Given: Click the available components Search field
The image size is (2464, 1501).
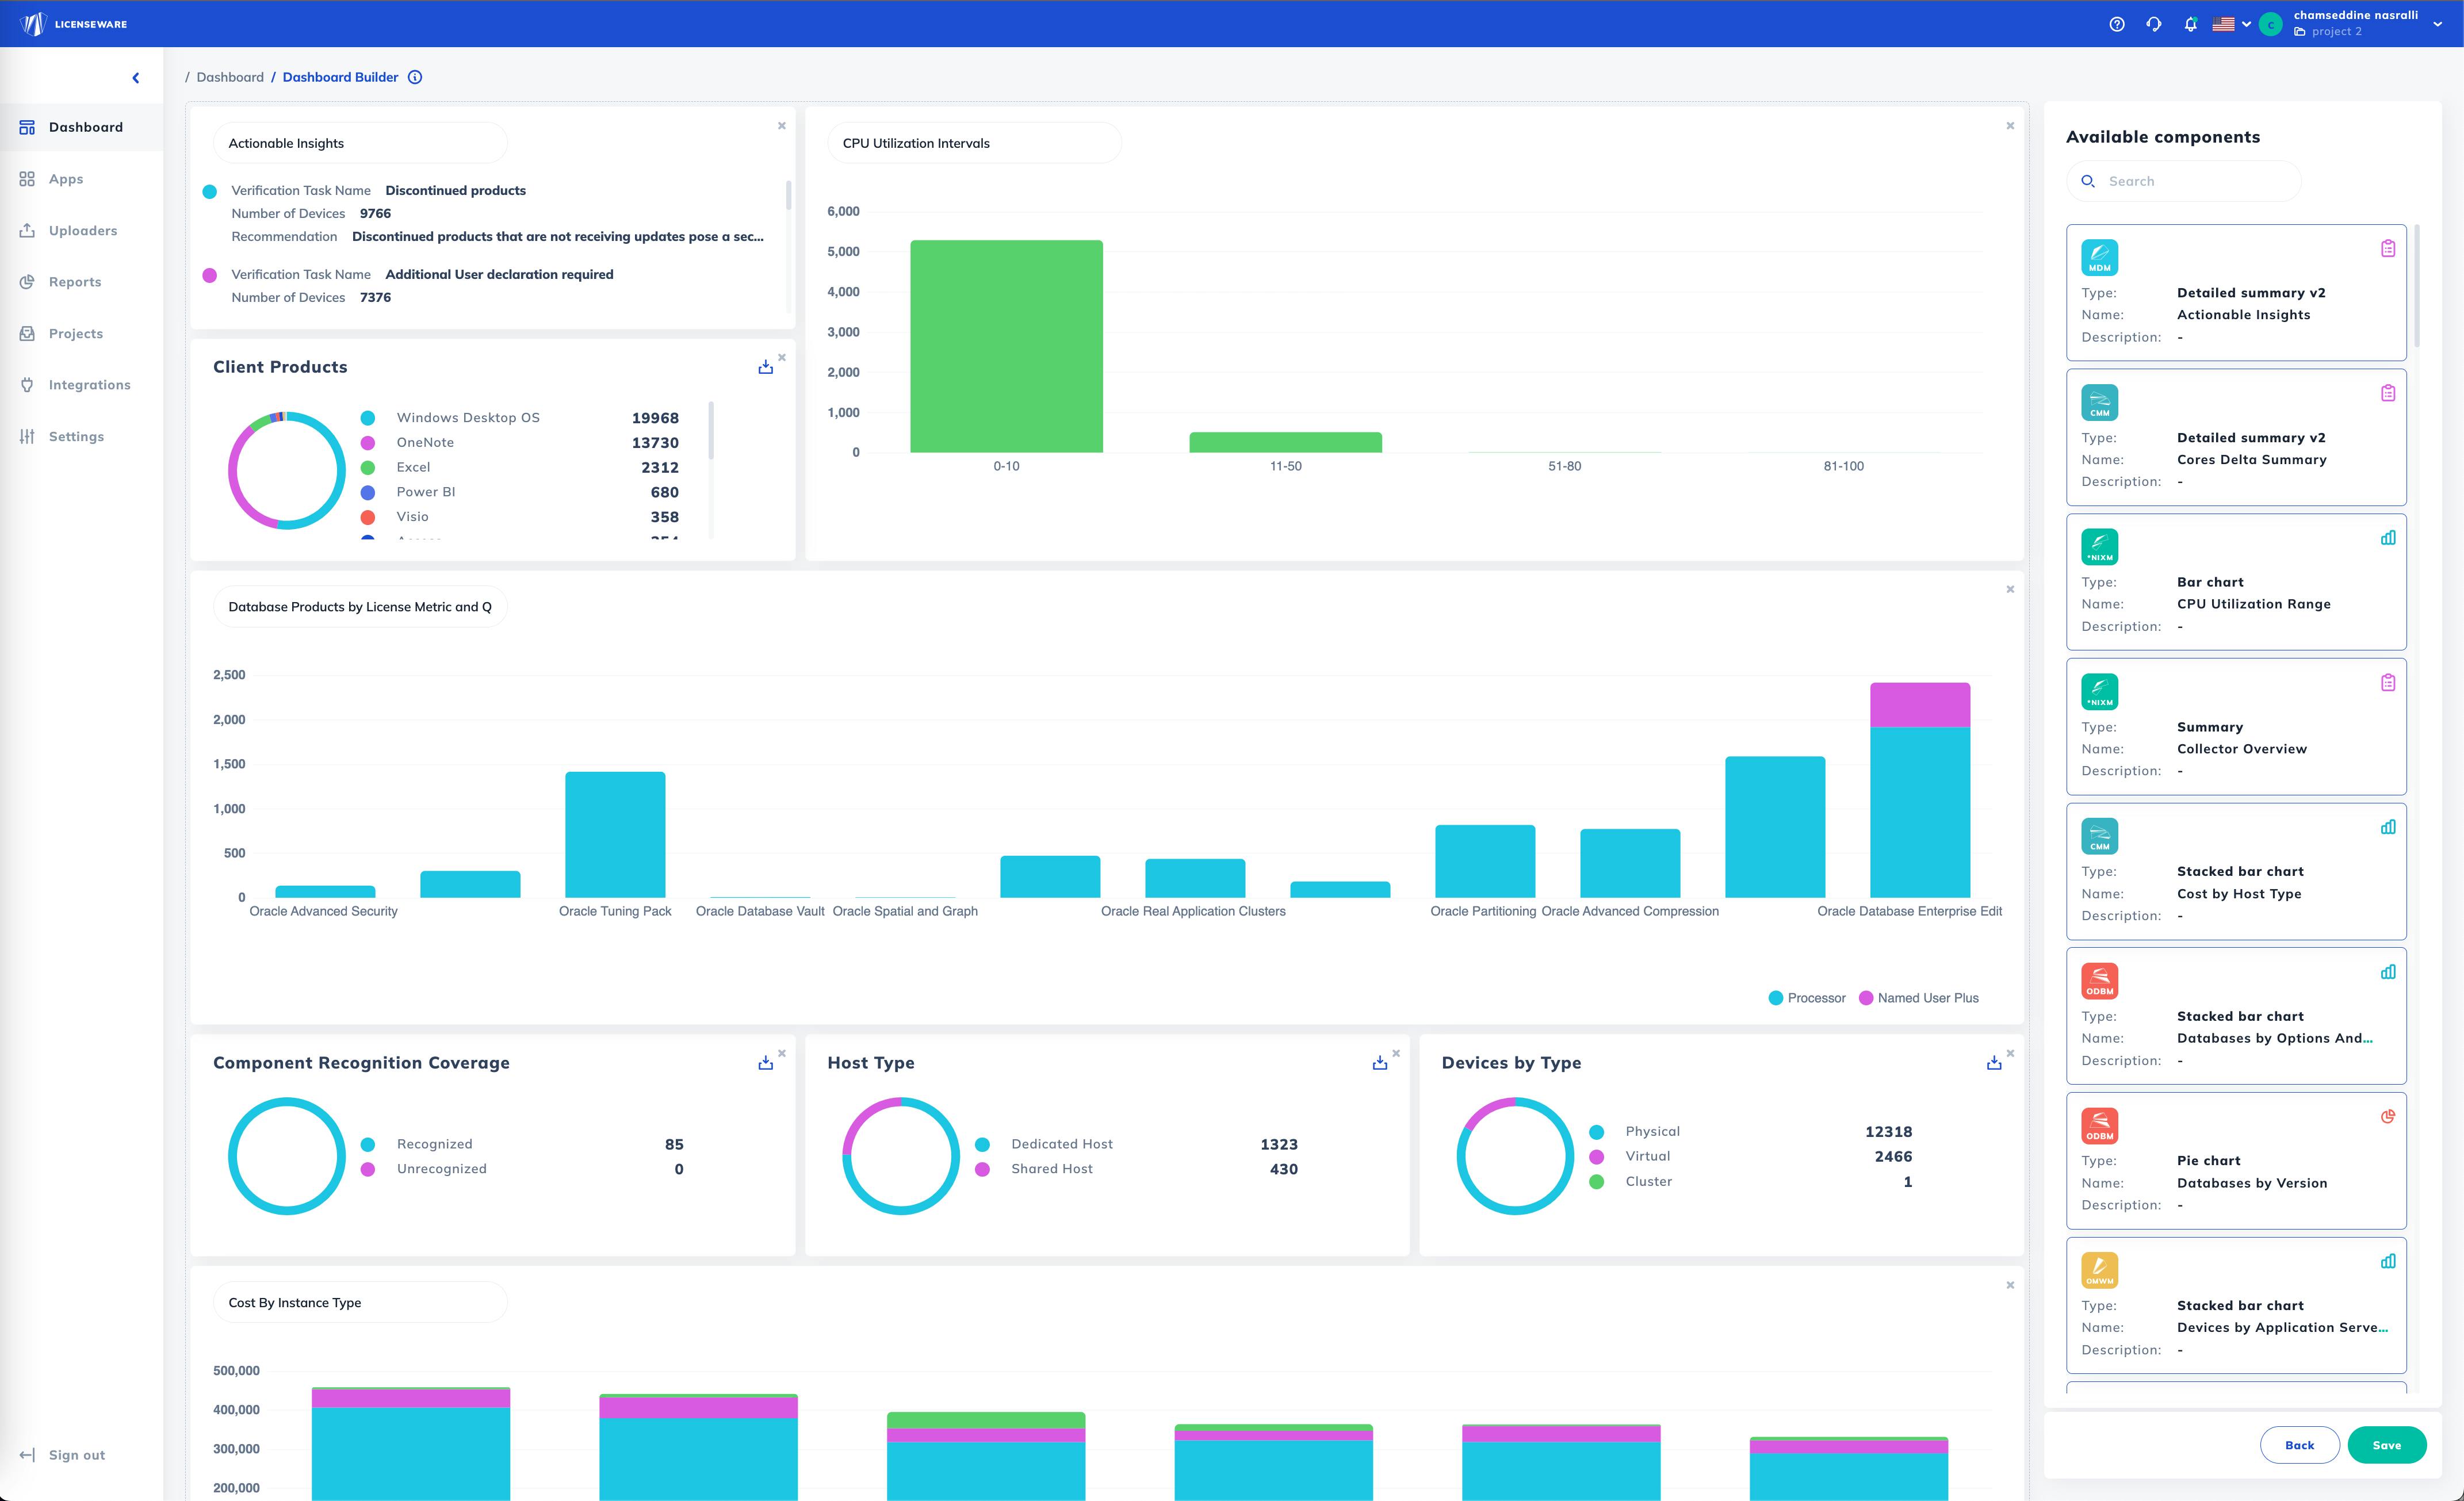Looking at the screenshot, I should coord(2184,181).
